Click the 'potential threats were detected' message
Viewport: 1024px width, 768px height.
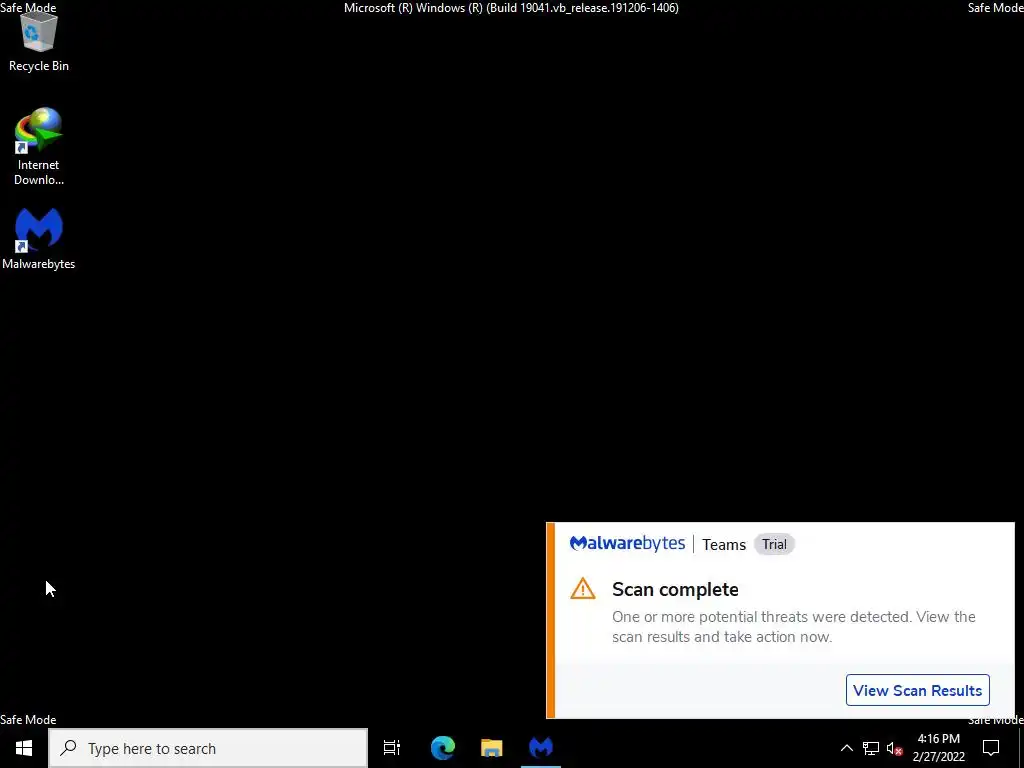[x=793, y=626]
